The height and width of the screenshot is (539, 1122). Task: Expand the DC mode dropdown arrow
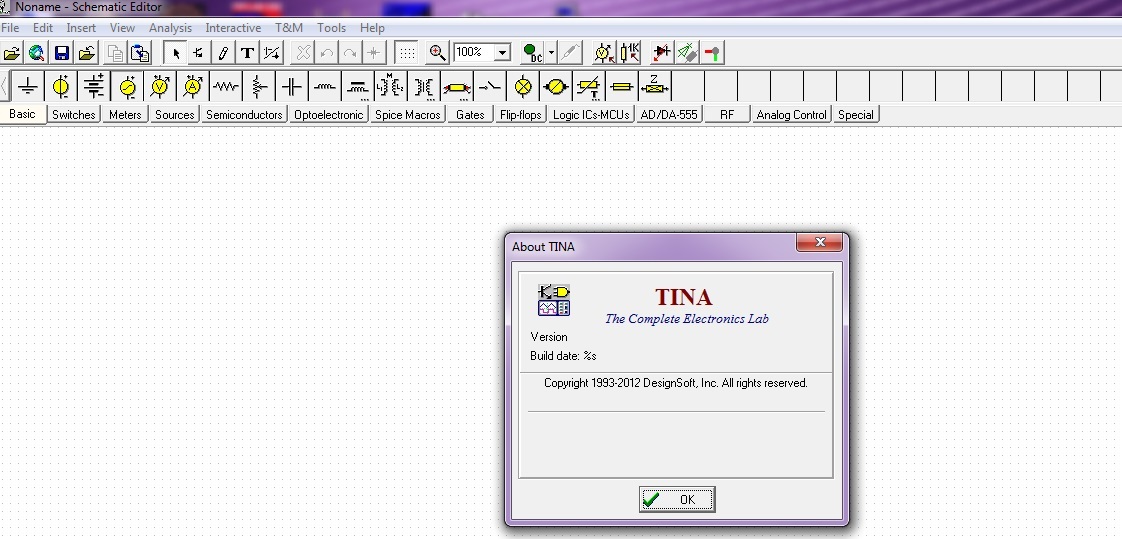coord(551,52)
